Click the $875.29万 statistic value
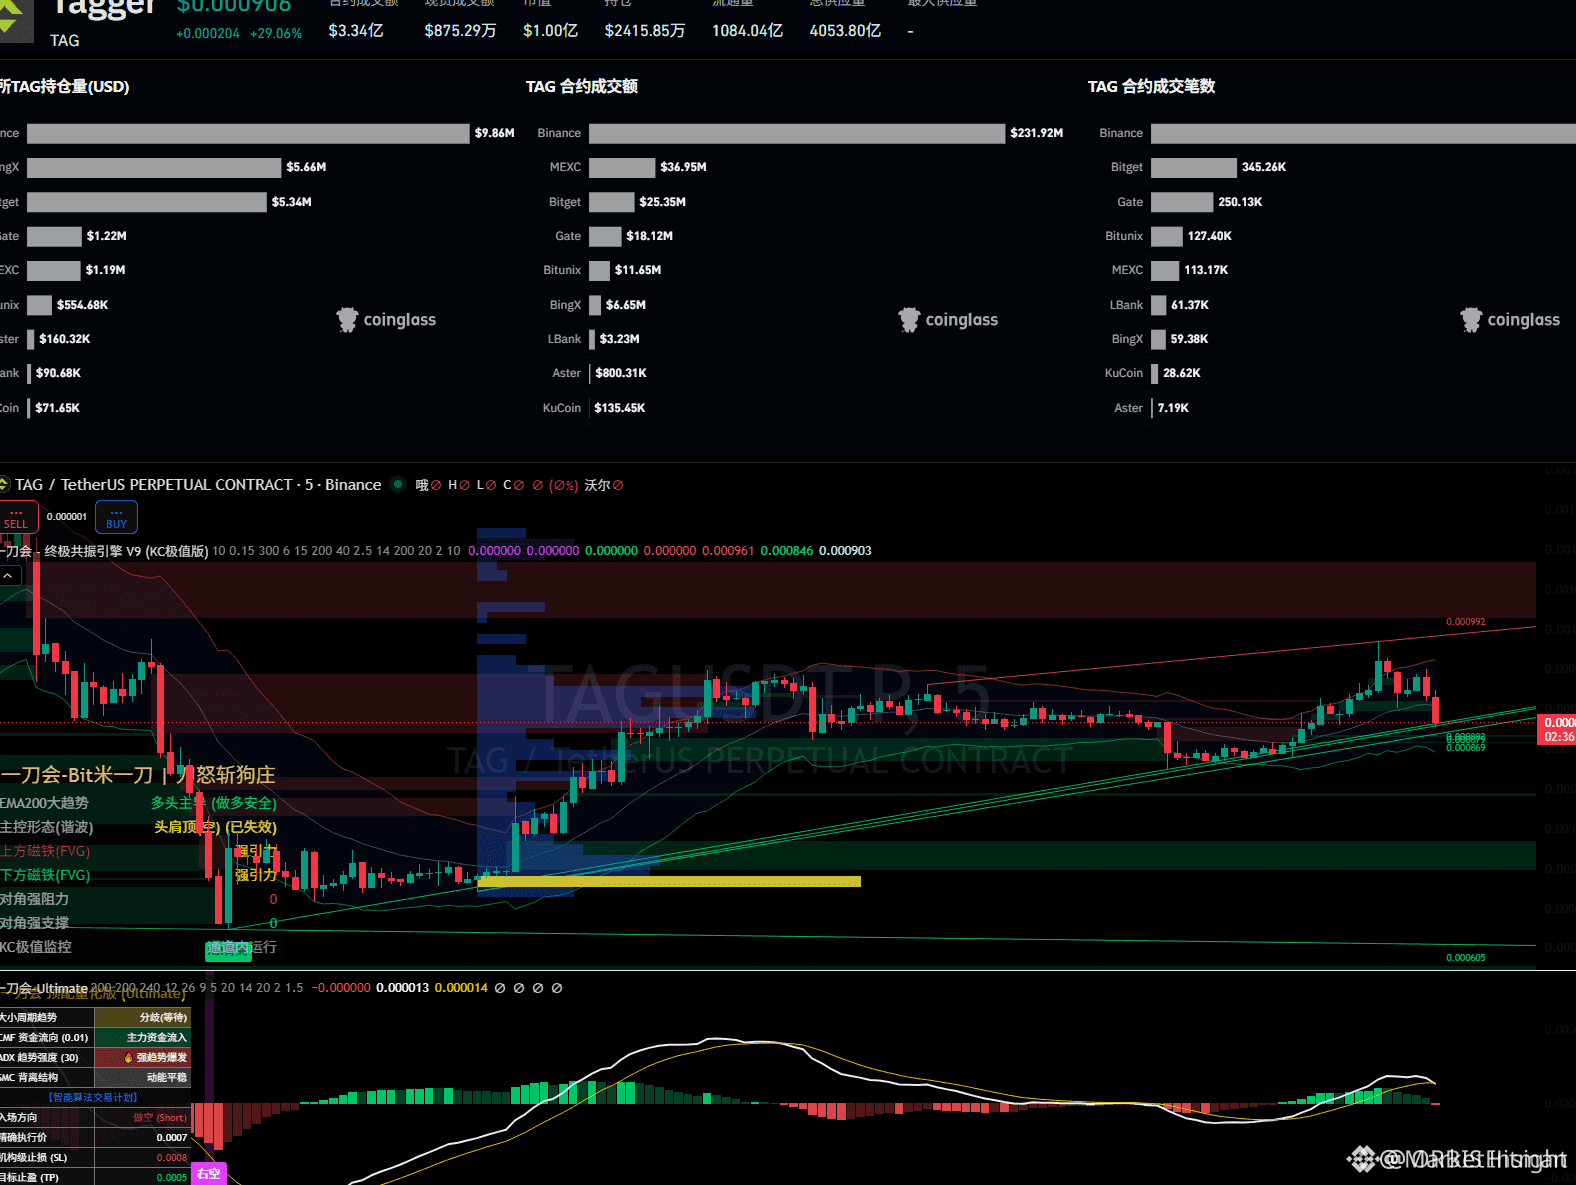The image size is (1576, 1185). tap(460, 31)
